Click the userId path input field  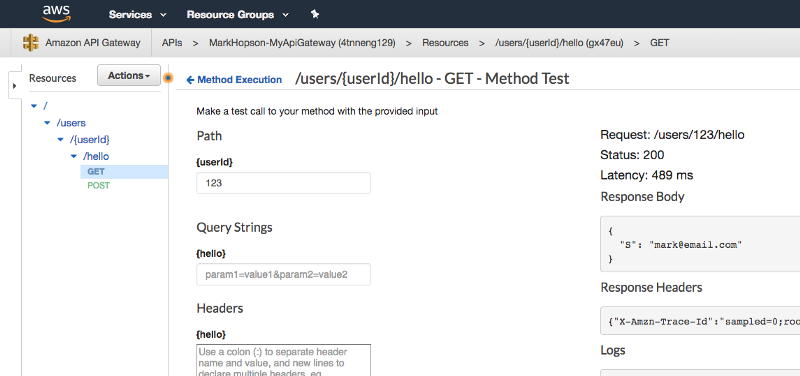pos(284,183)
